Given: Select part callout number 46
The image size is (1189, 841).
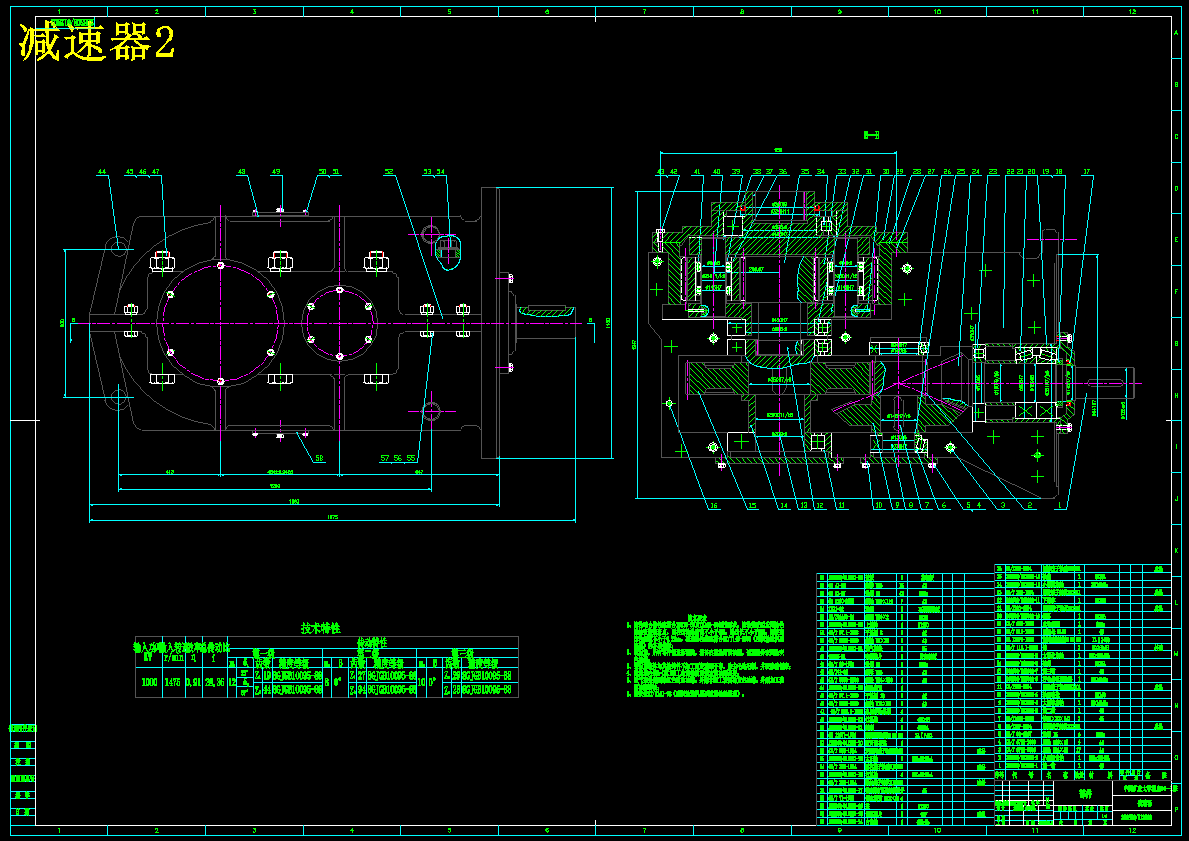Looking at the screenshot, I should [x=143, y=172].
